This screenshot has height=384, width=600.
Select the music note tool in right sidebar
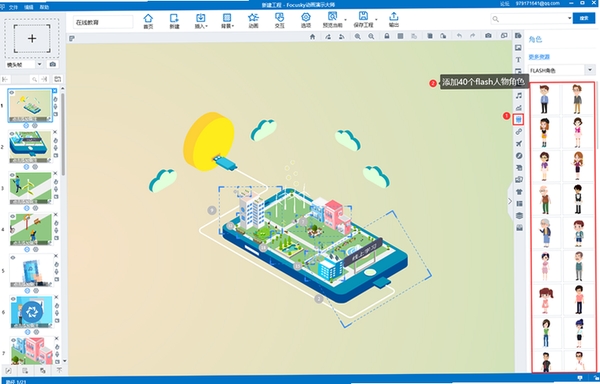519,96
